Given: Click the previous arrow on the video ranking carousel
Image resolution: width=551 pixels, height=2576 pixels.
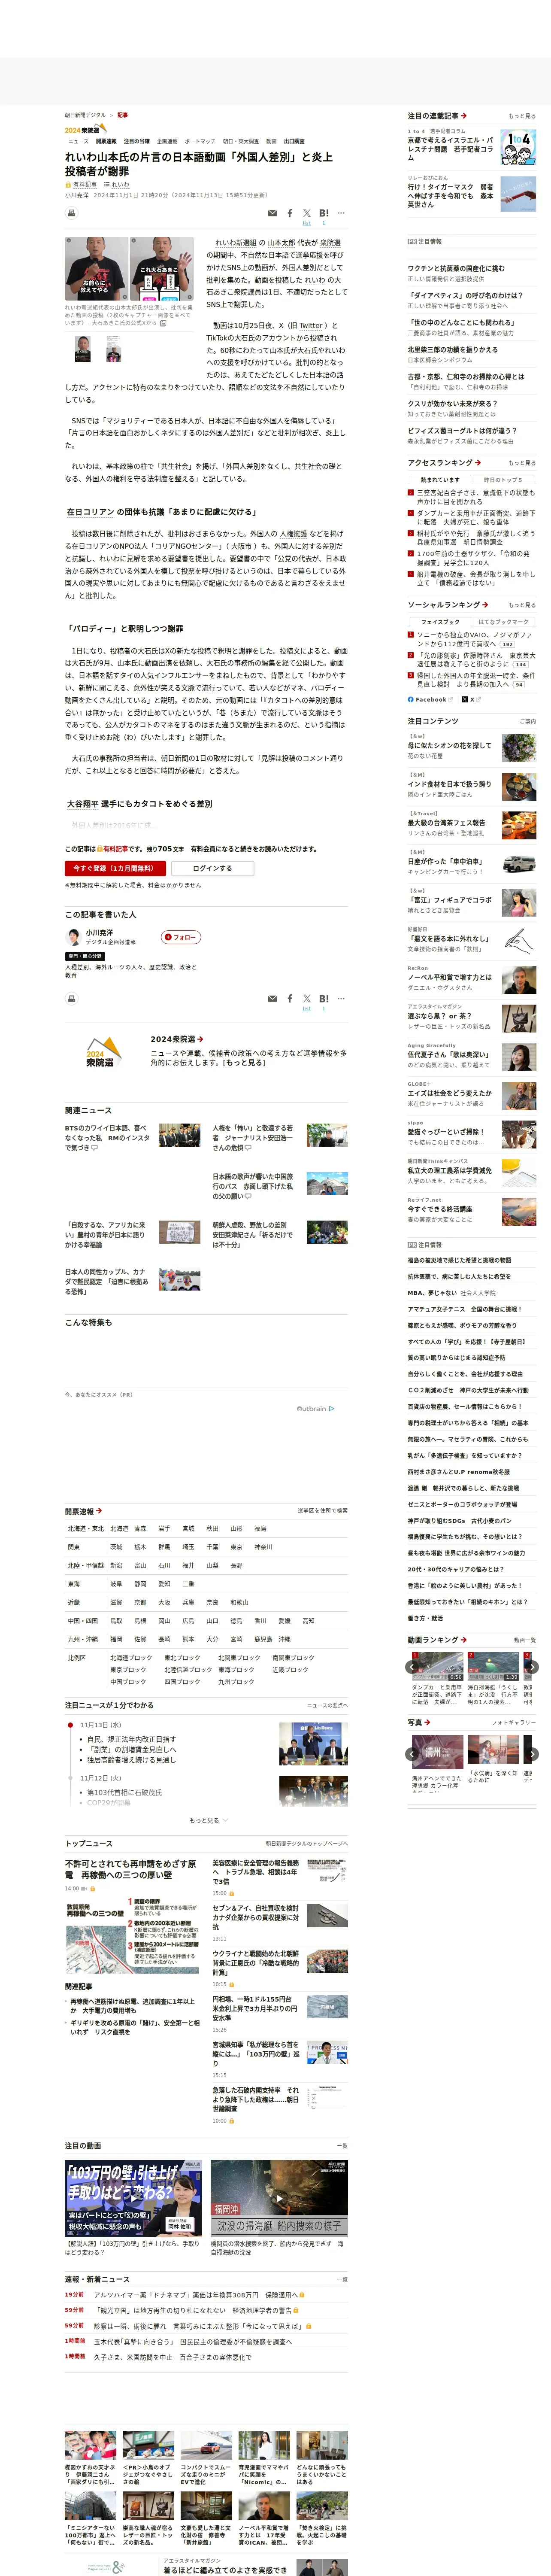Looking at the screenshot, I should coord(411,1667).
